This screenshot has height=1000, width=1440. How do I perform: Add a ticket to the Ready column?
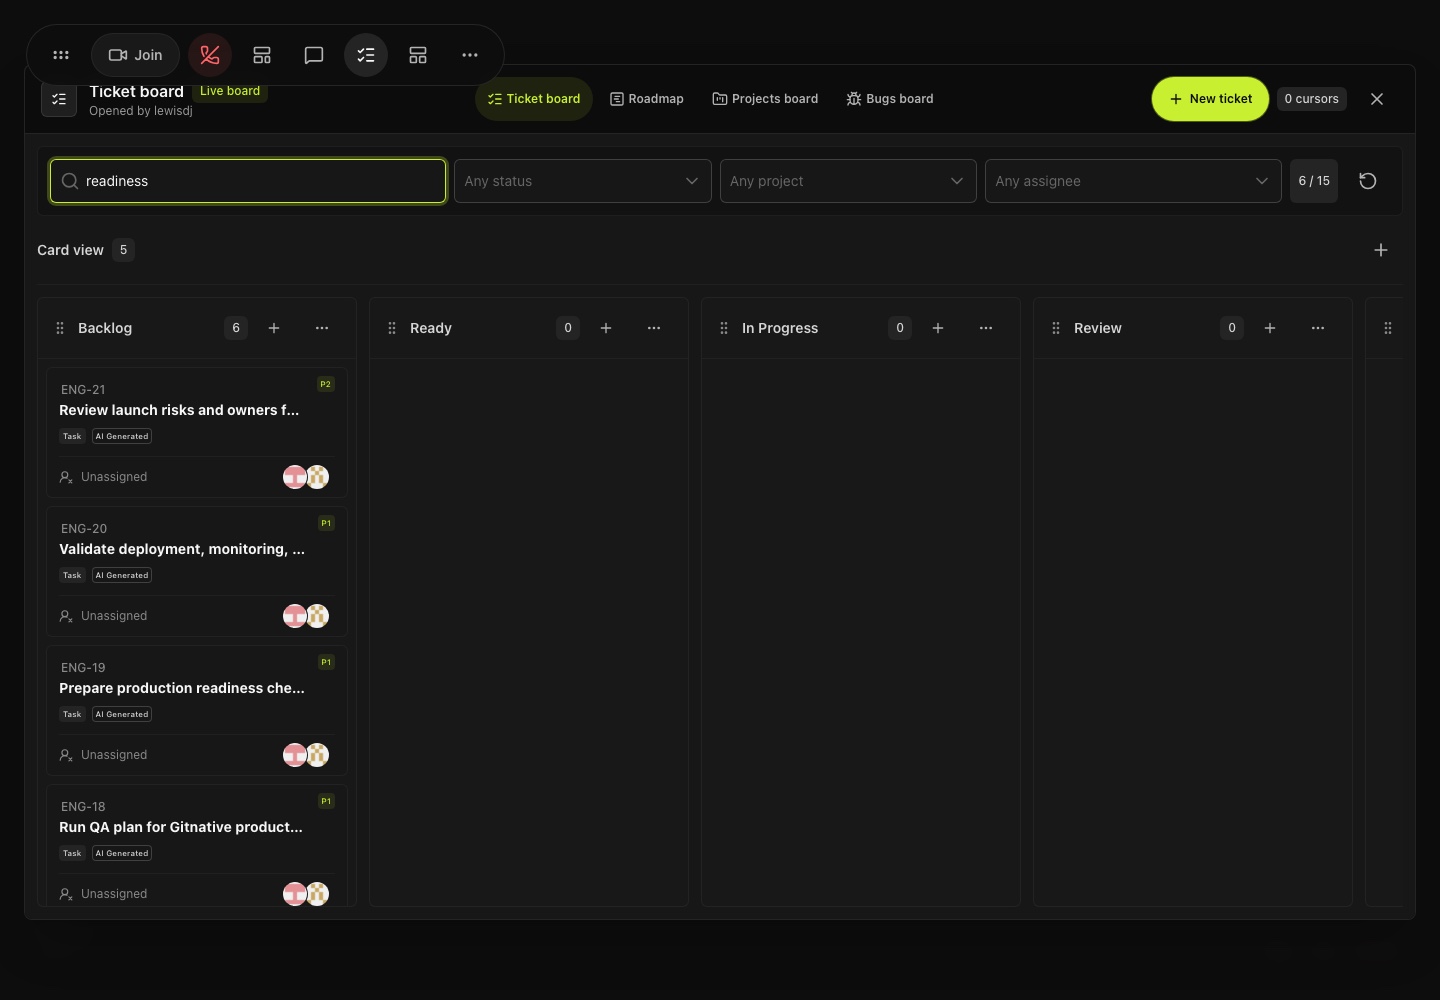pyautogui.click(x=606, y=328)
